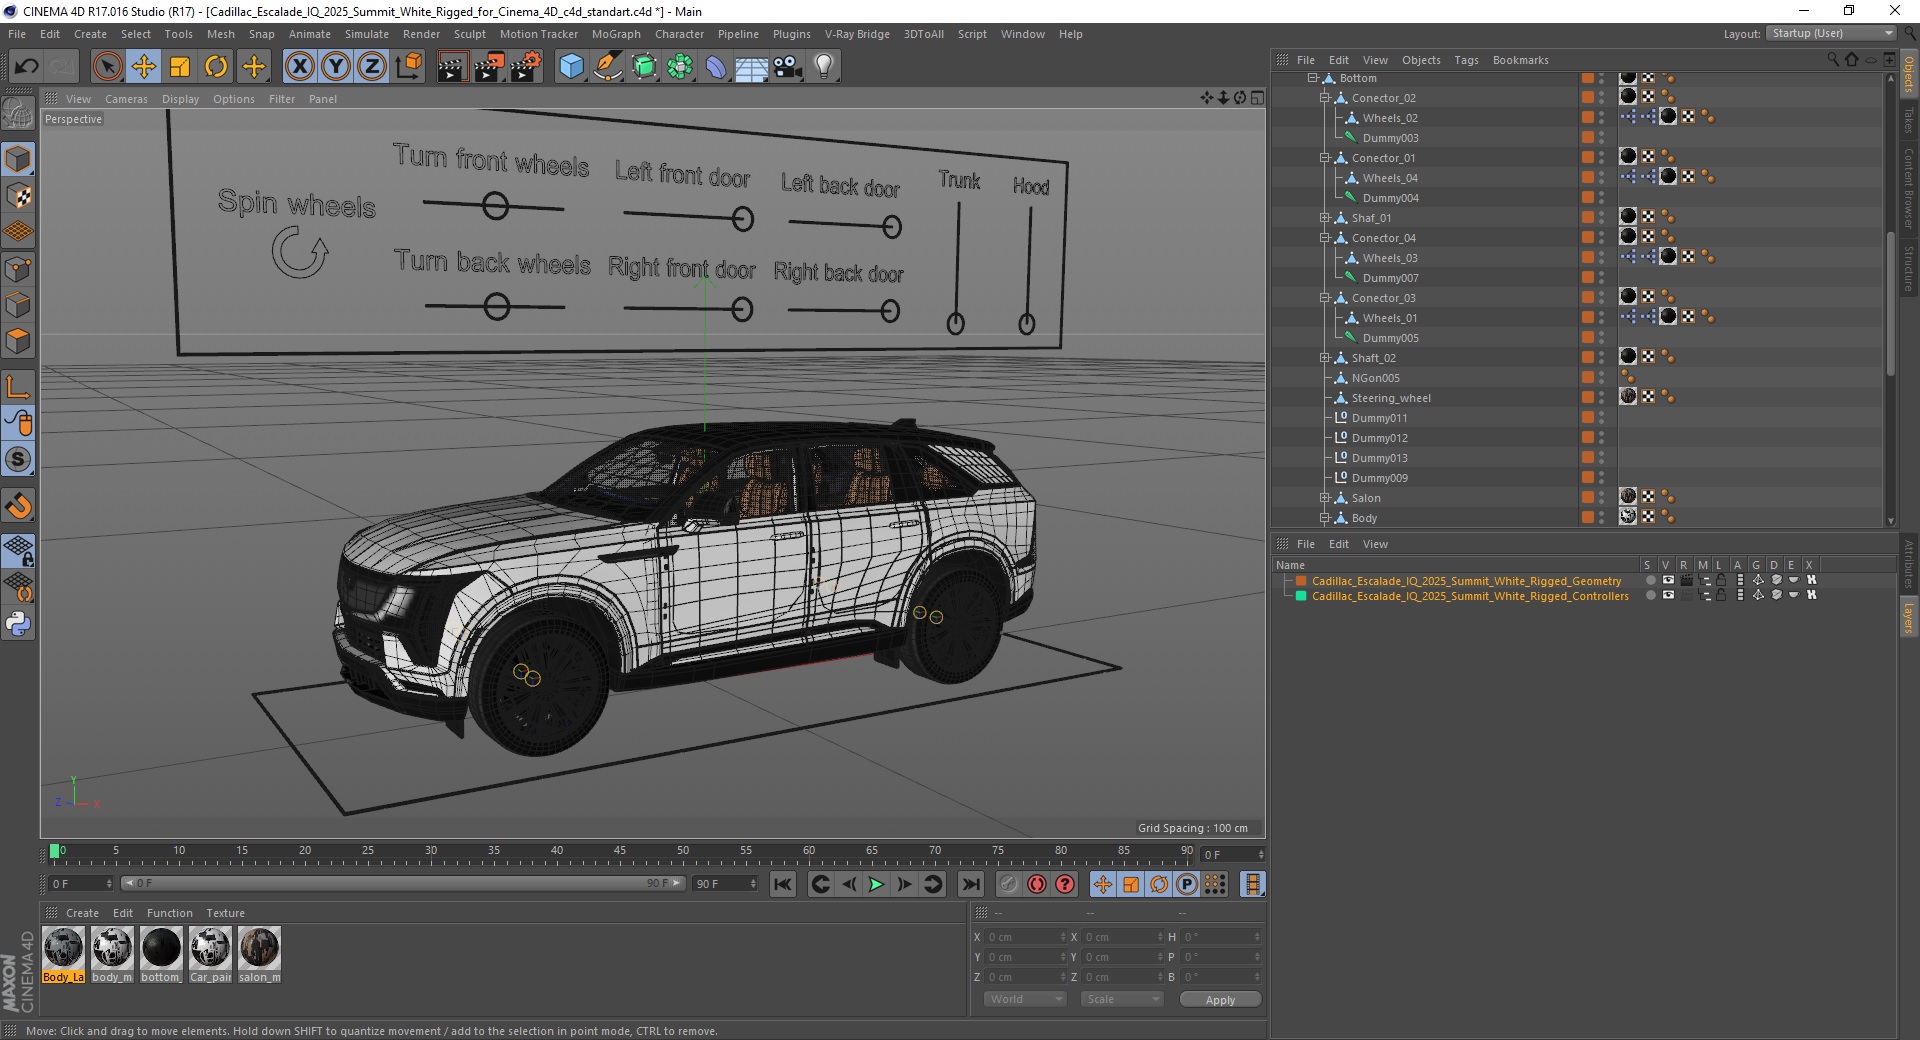Open the Floor environment icon
1920x1040 pixels.
pos(752,67)
